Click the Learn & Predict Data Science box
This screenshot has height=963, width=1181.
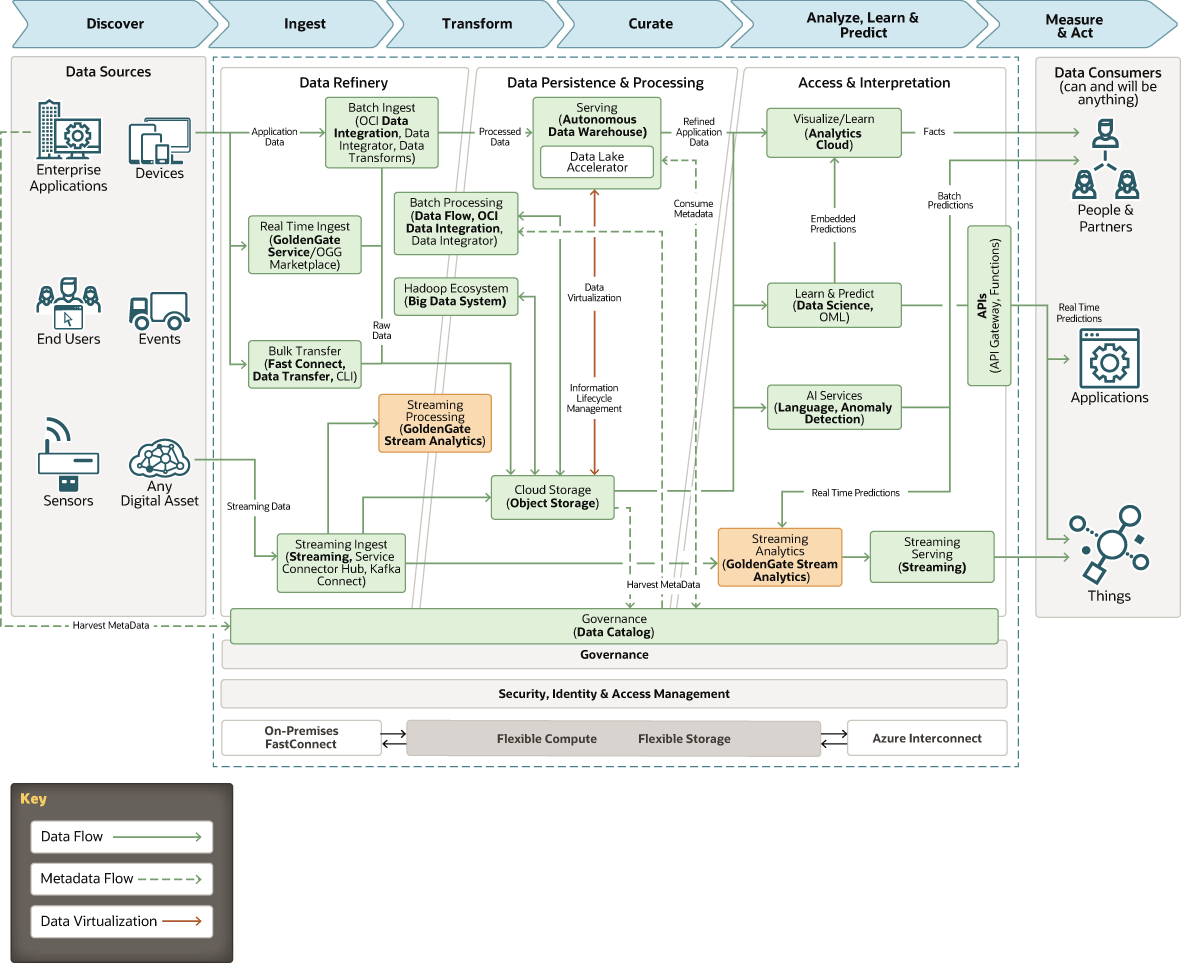(x=834, y=305)
